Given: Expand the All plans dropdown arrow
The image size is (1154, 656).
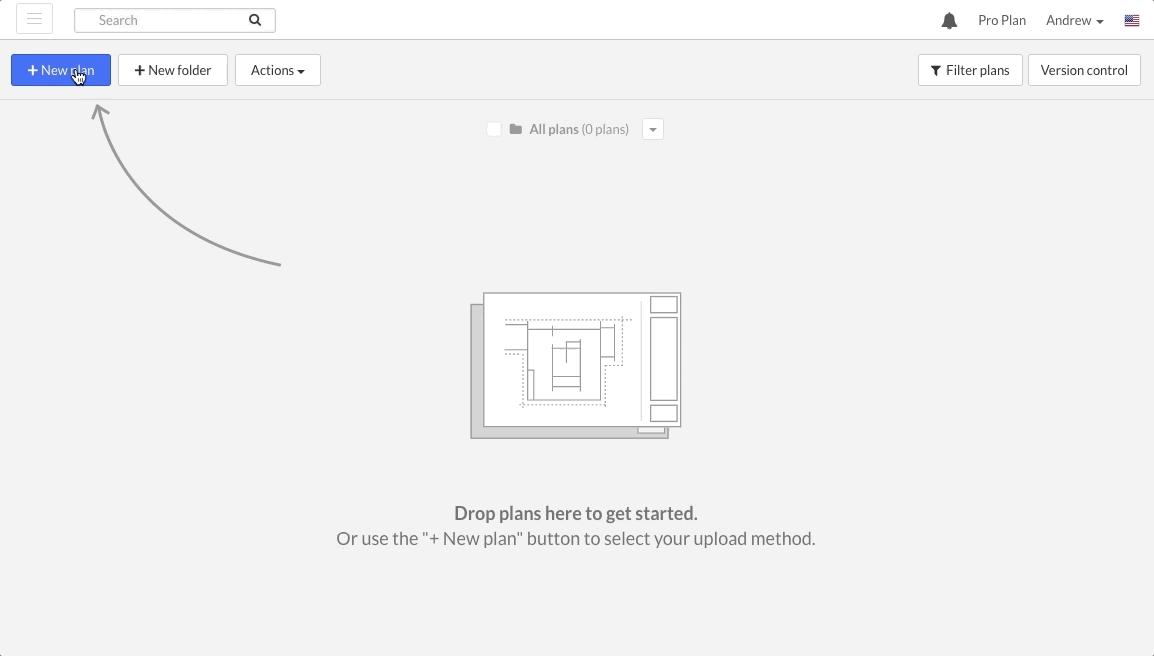Looking at the screenshot, I should (653, 130).
